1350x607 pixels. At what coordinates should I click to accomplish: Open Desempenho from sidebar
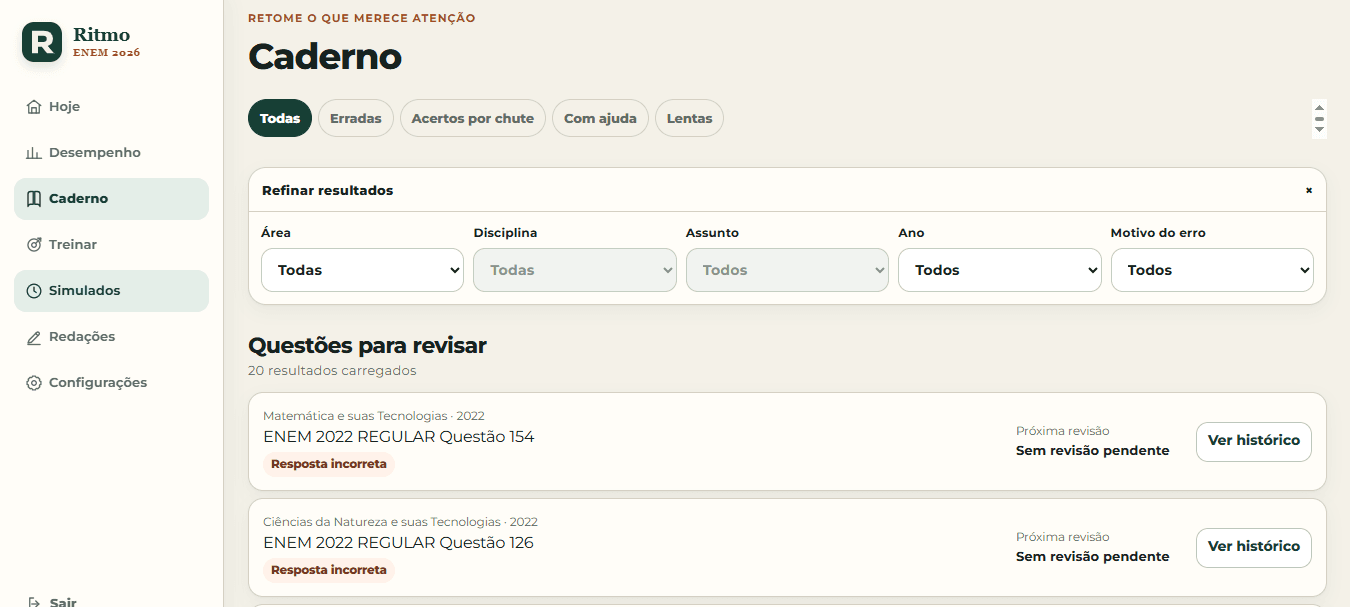(111, 153)
